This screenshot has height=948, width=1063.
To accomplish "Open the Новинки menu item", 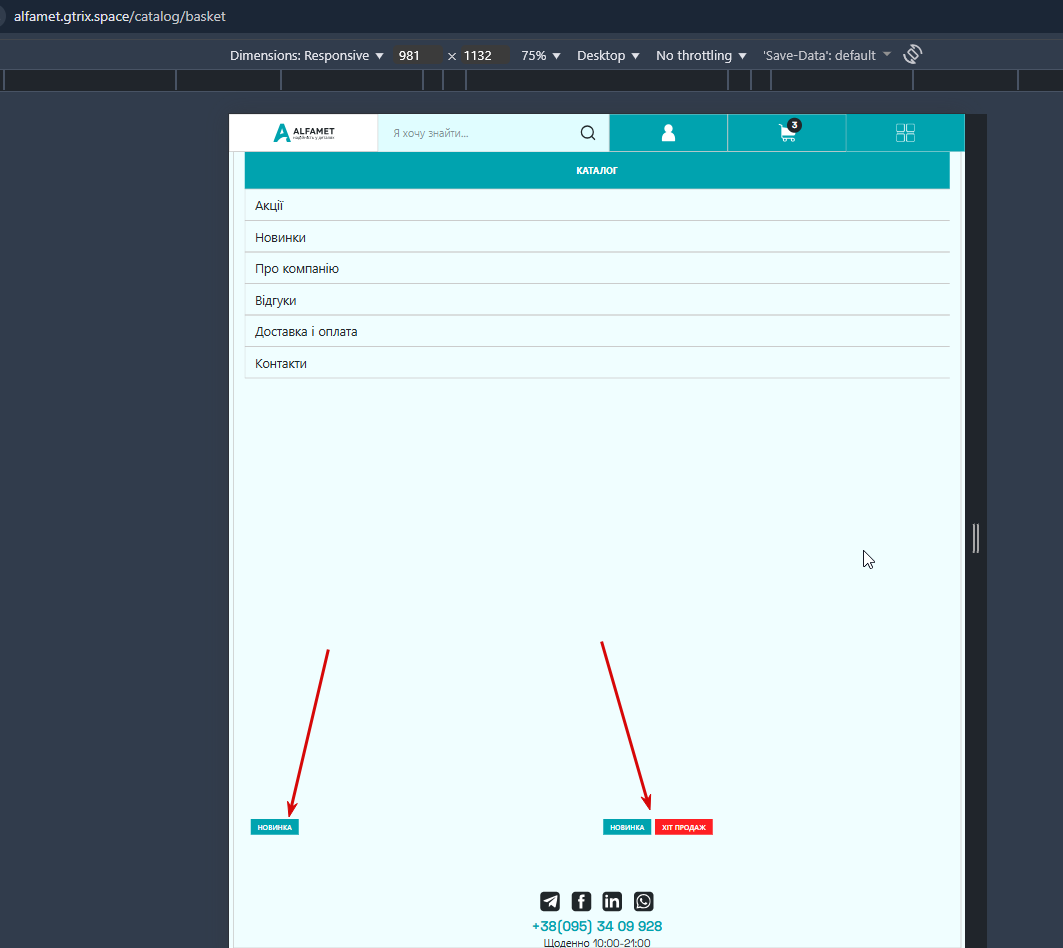I will [597, 237].
